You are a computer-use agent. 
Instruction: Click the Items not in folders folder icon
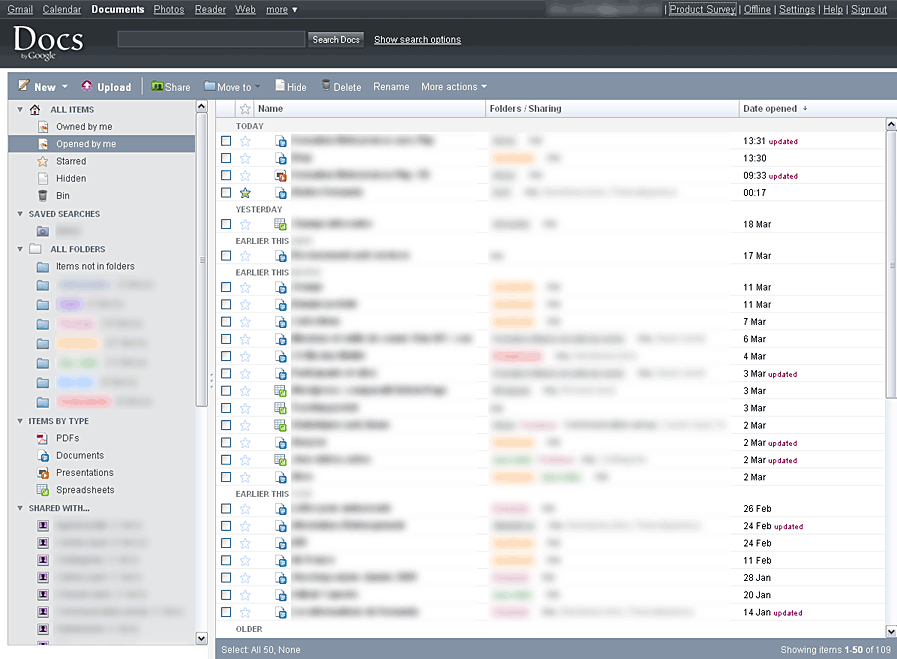(42, 267)
